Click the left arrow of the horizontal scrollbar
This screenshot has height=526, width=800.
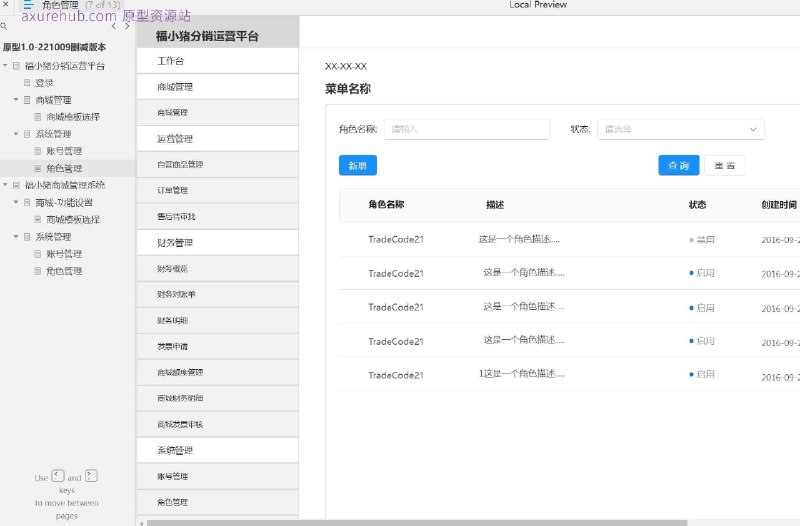point(141,523)
